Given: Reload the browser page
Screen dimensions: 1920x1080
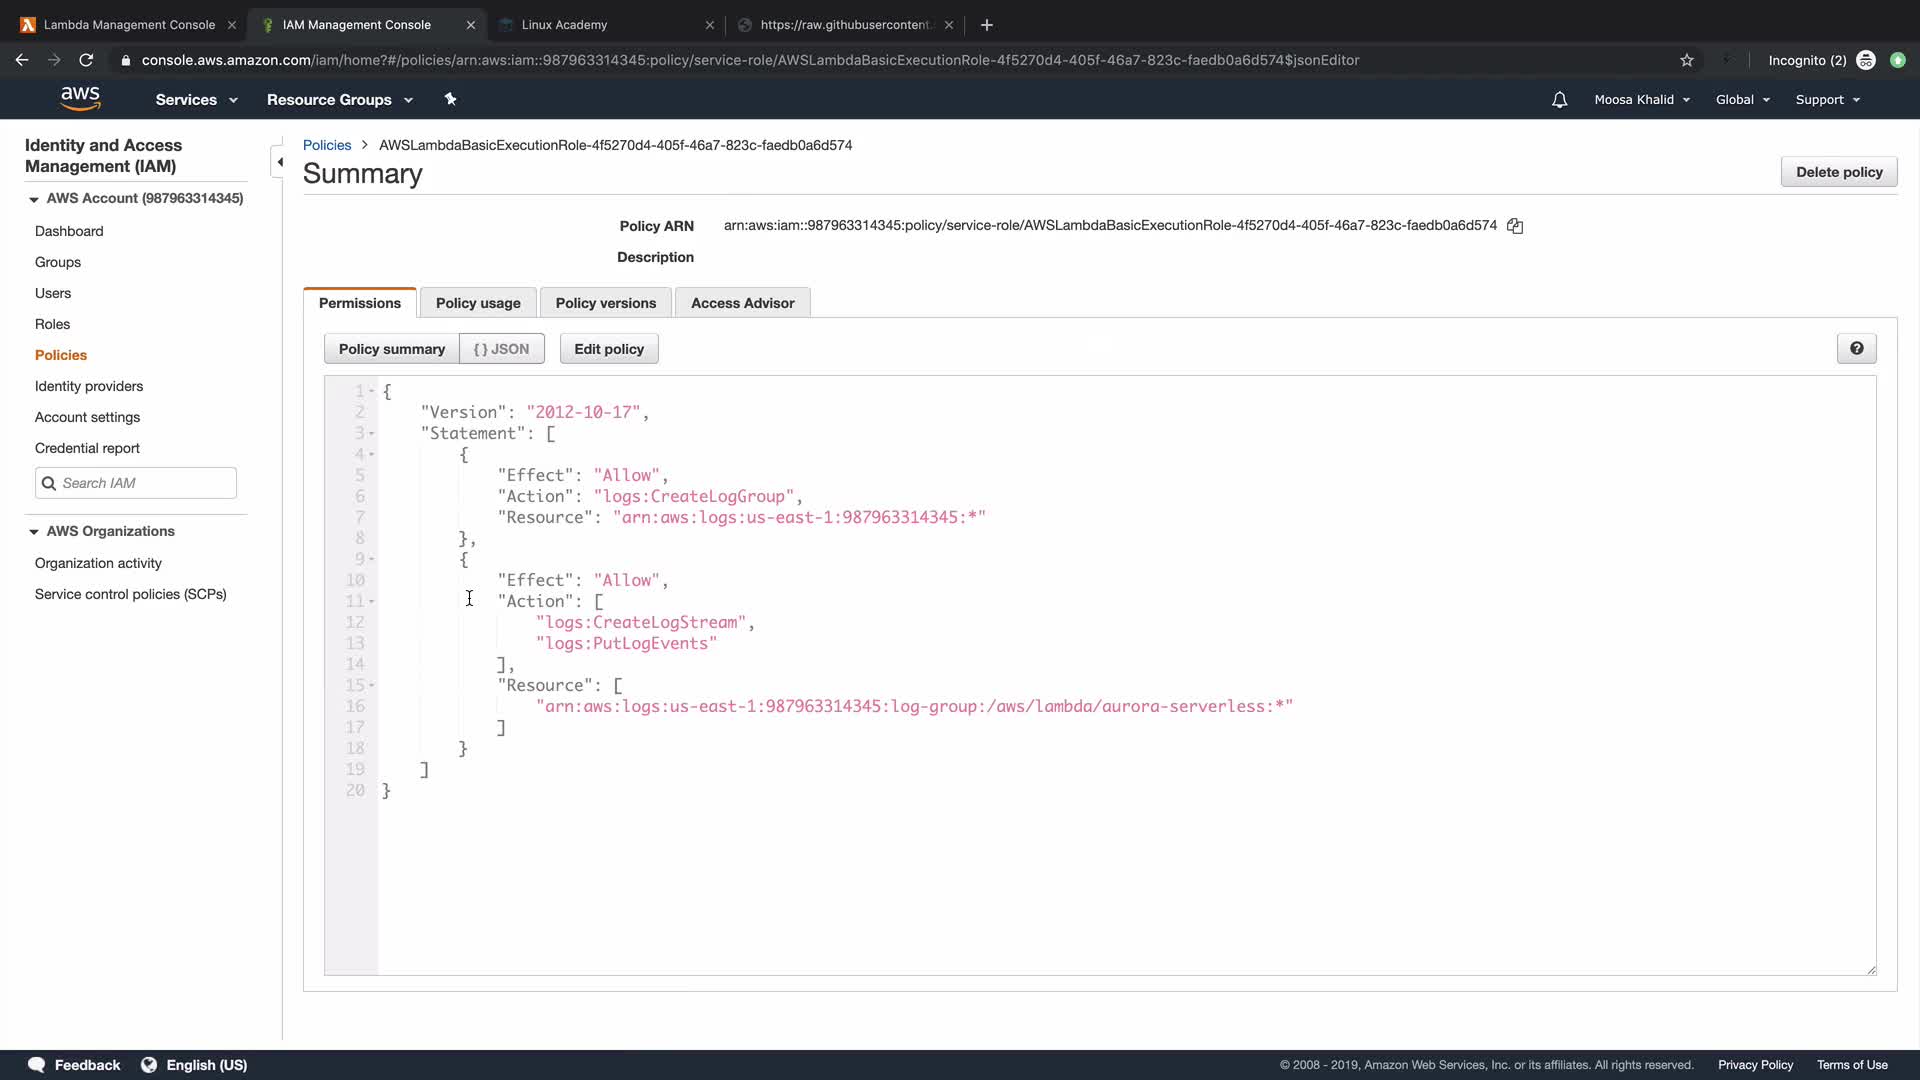Looking at the screenshot, I should 86,60.
